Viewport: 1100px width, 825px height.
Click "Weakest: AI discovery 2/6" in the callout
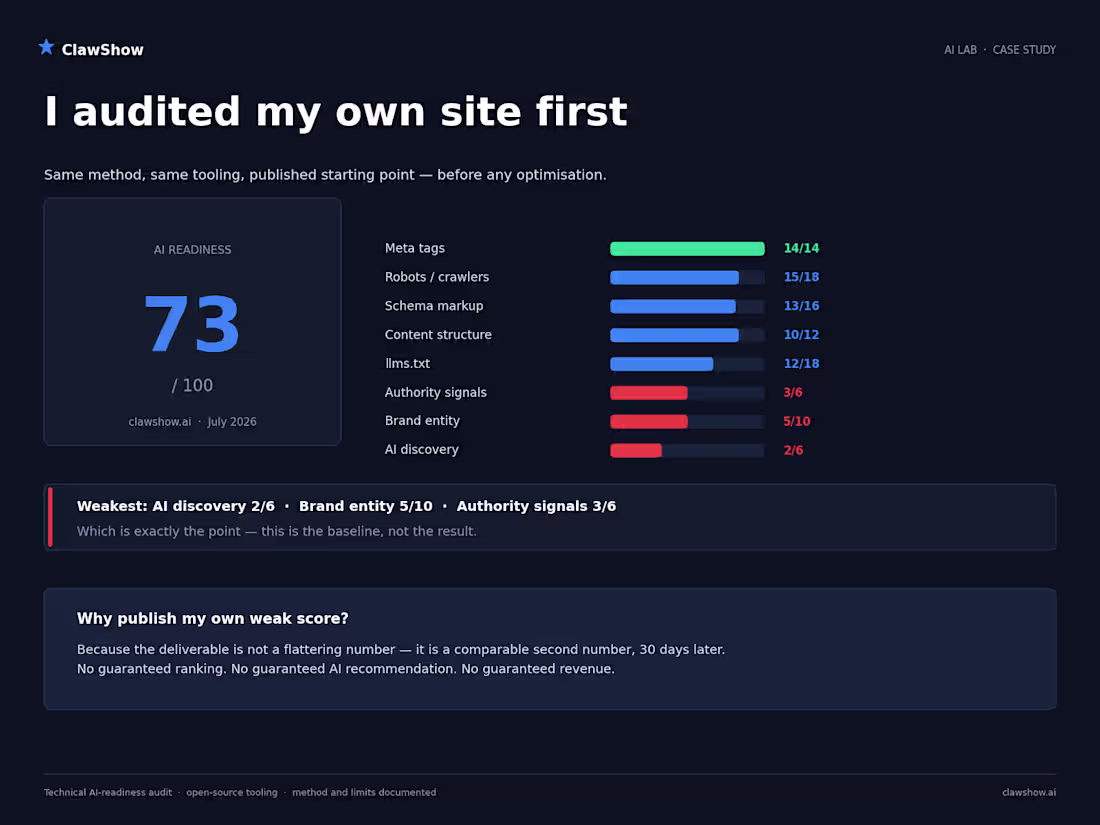point(175,507)
